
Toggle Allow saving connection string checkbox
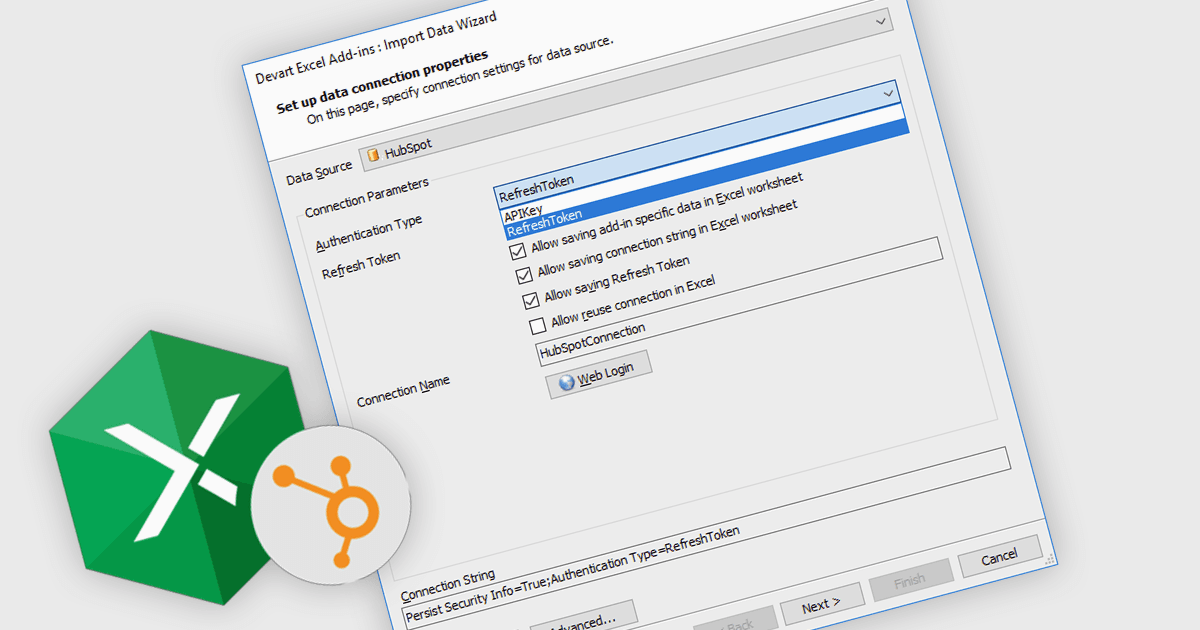pos(524,275)
